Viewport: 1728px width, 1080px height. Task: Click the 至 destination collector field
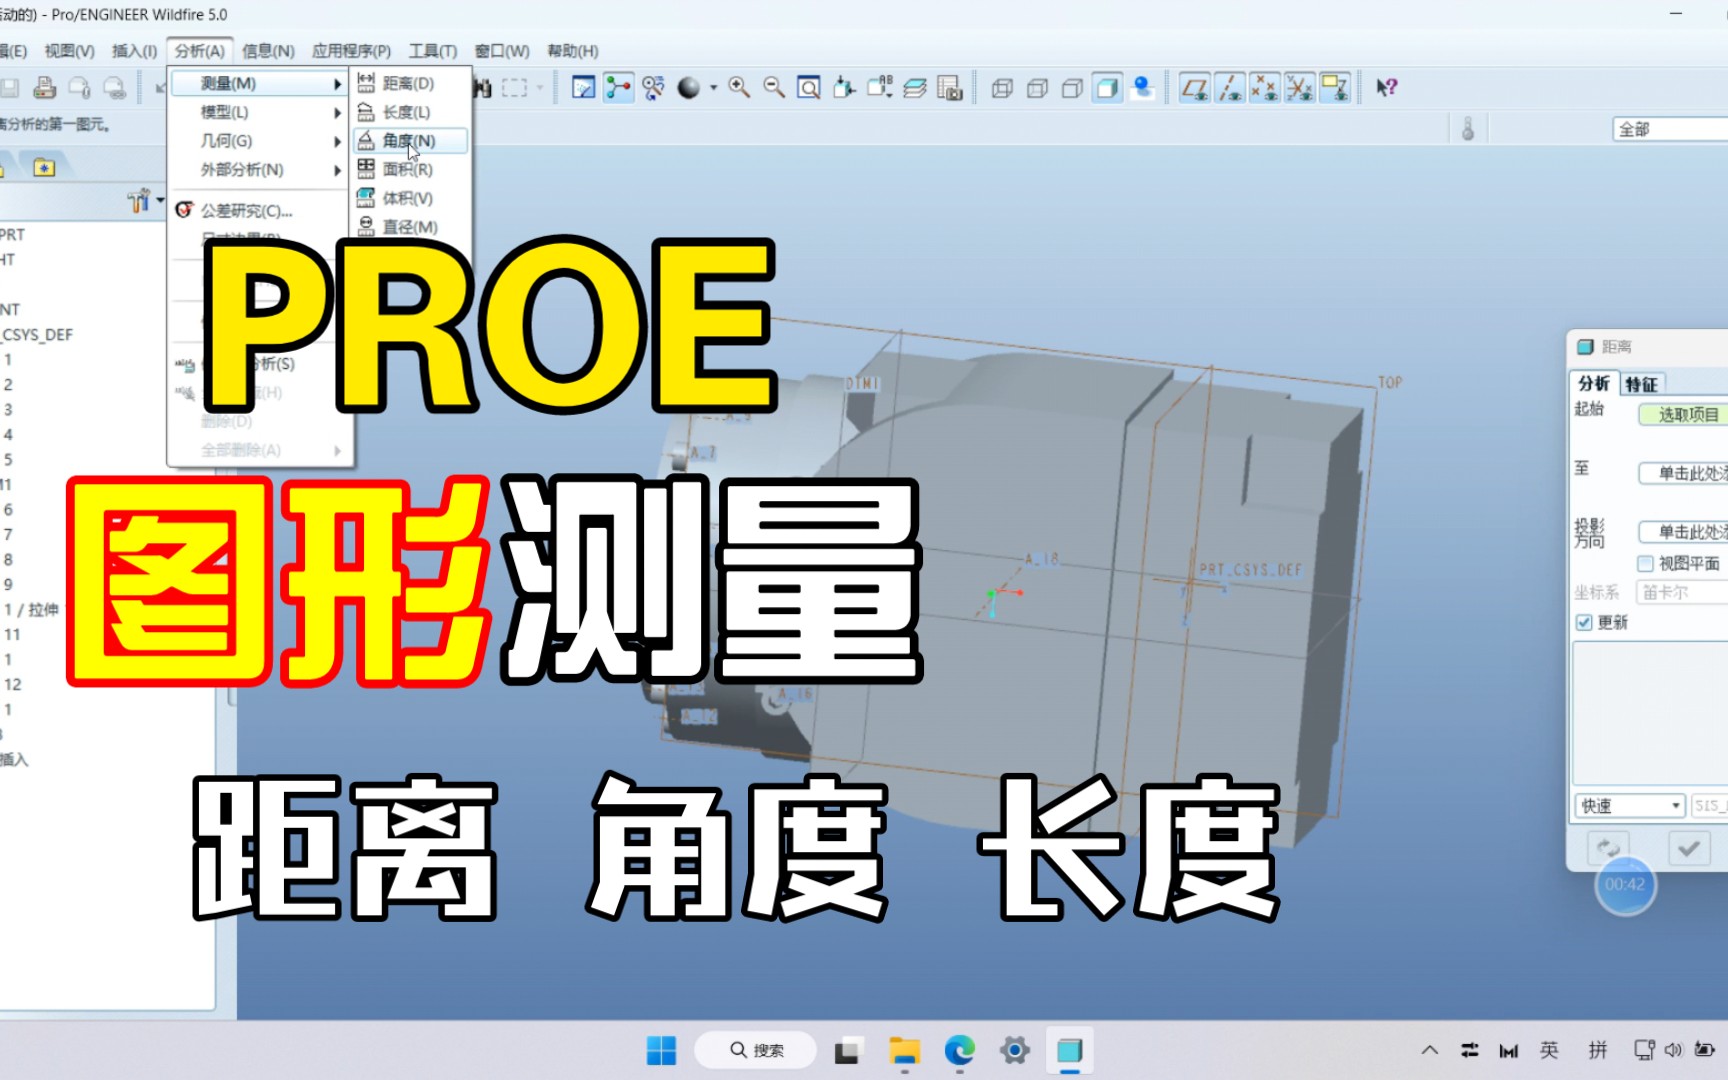coord(1684,473)
